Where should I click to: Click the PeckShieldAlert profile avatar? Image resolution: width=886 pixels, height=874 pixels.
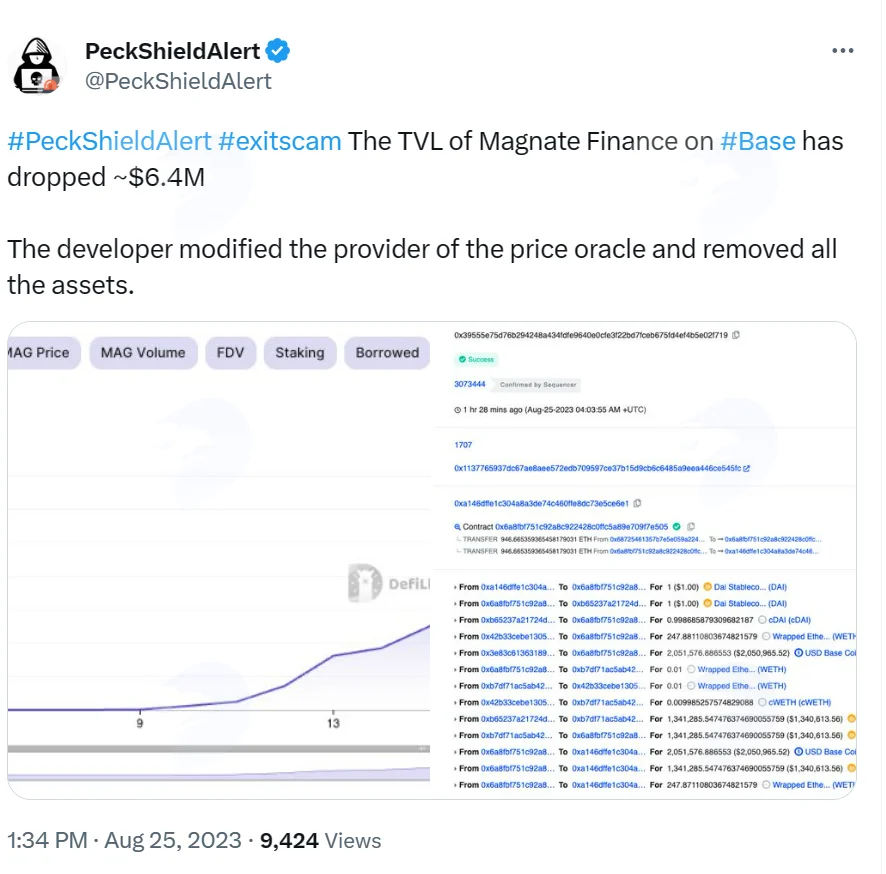[x=37, y=66]
